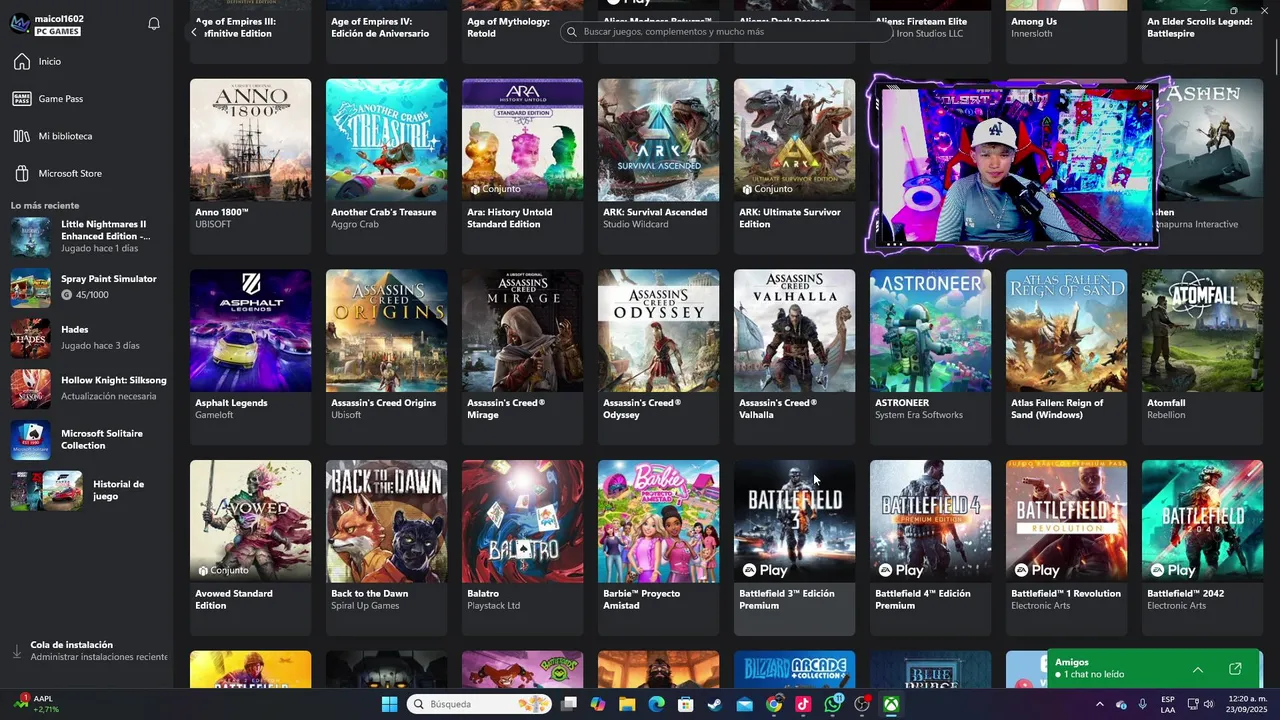Image resolution: width=1280 pixels, height=720 pixels.
Task: Focus the Buscar juegos search field
Action: [727, 32]
